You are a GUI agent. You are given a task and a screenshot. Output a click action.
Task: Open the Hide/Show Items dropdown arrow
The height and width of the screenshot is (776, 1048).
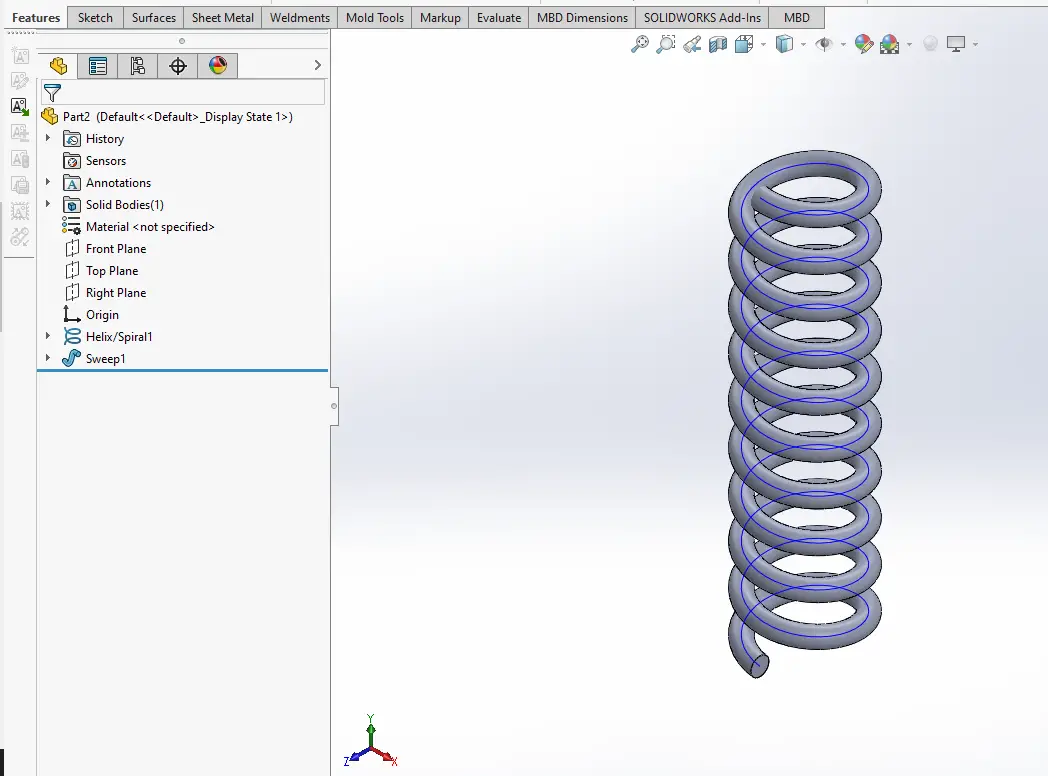coord(843,45)
